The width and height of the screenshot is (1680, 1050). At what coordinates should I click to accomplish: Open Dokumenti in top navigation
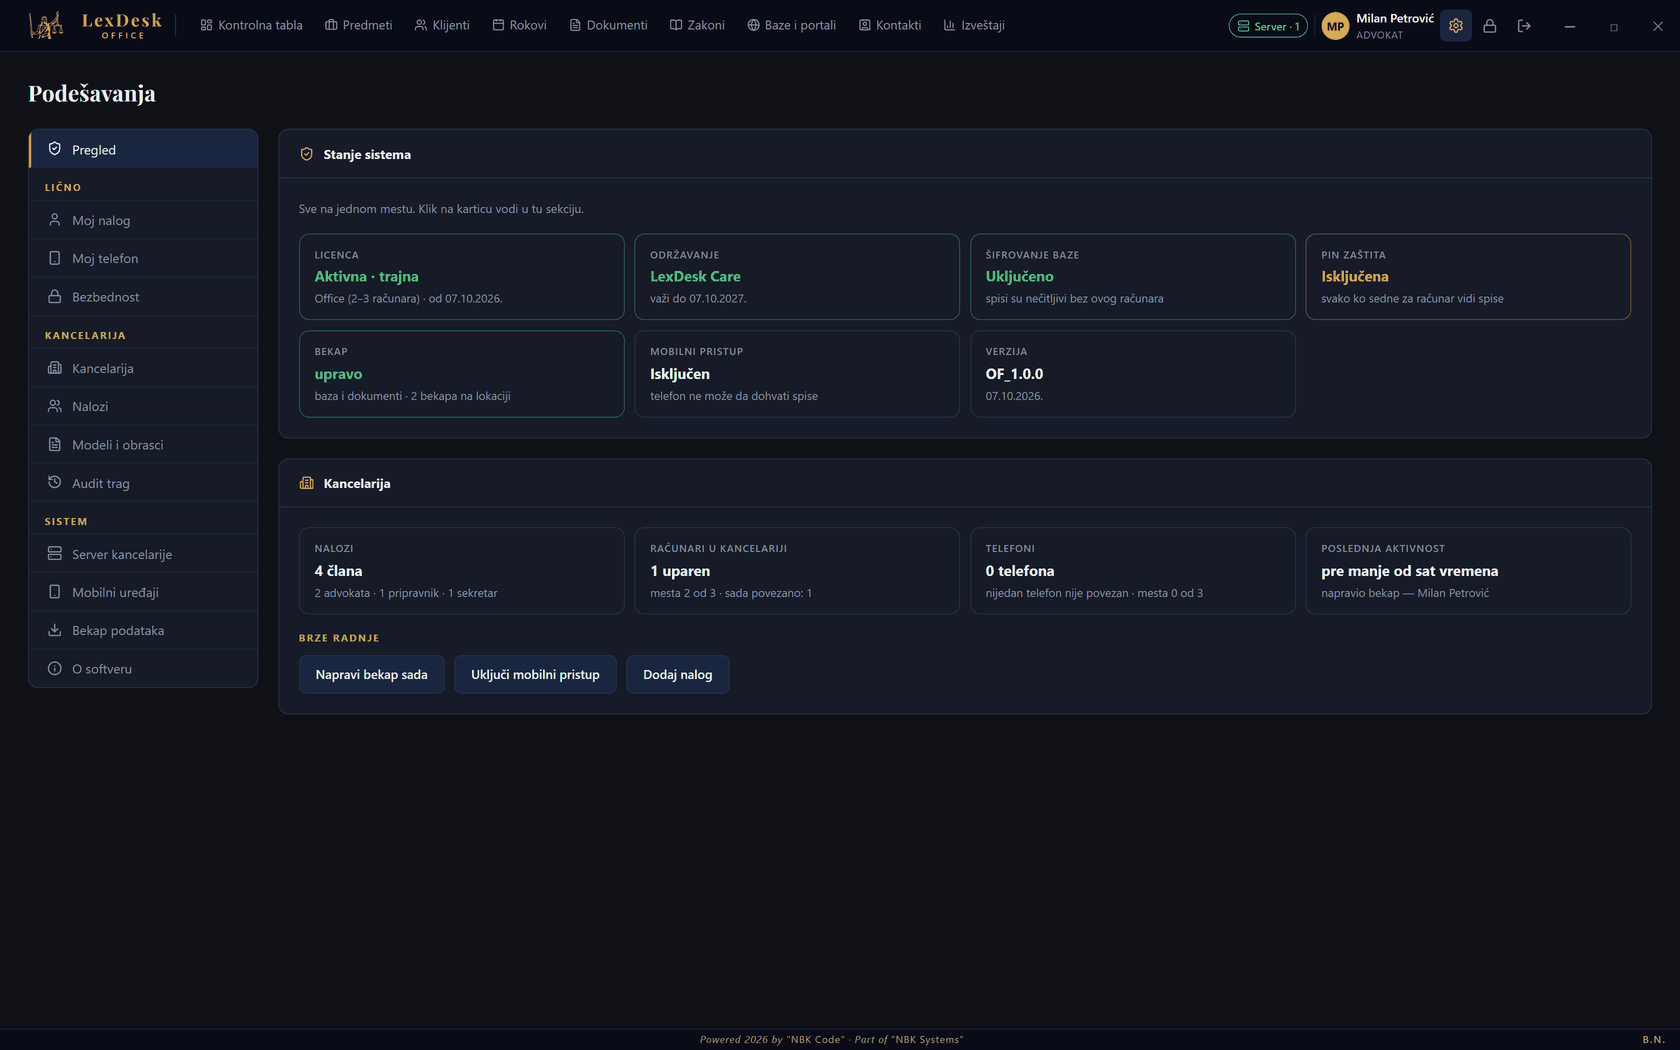(x=608, y=25)
